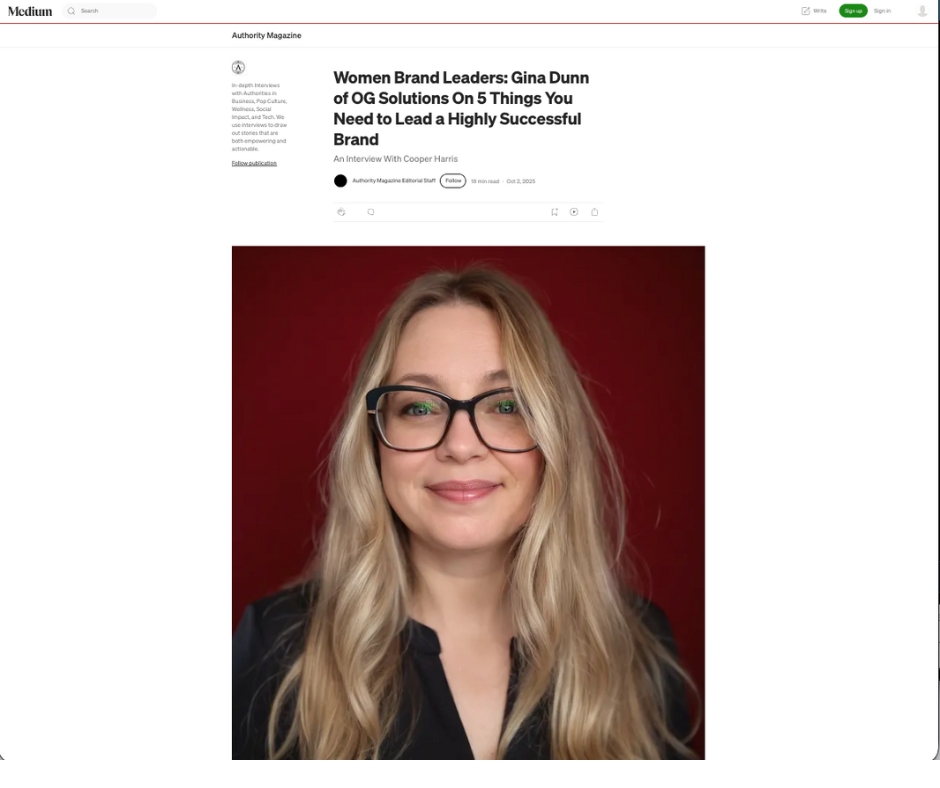The width and height of the screenshot is (940, 788).
Task: Click the search magnifier icon
Action: (x=71, y=11)
